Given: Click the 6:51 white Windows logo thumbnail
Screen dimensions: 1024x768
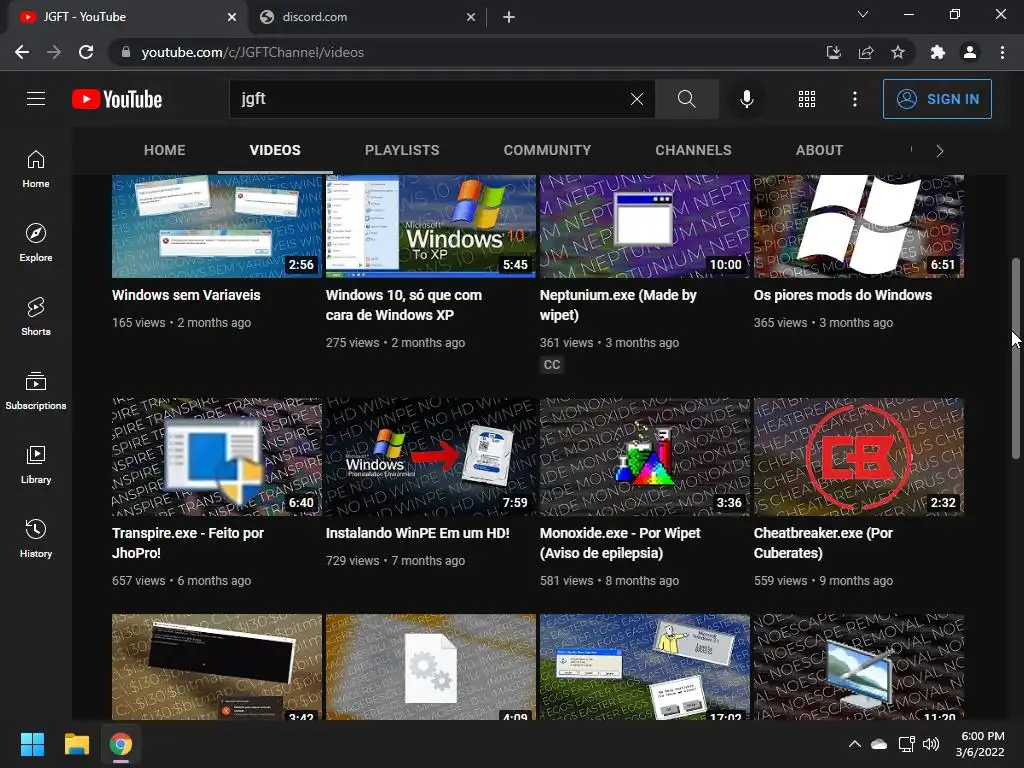Looking at the screenshot, I should coord(858,226).
